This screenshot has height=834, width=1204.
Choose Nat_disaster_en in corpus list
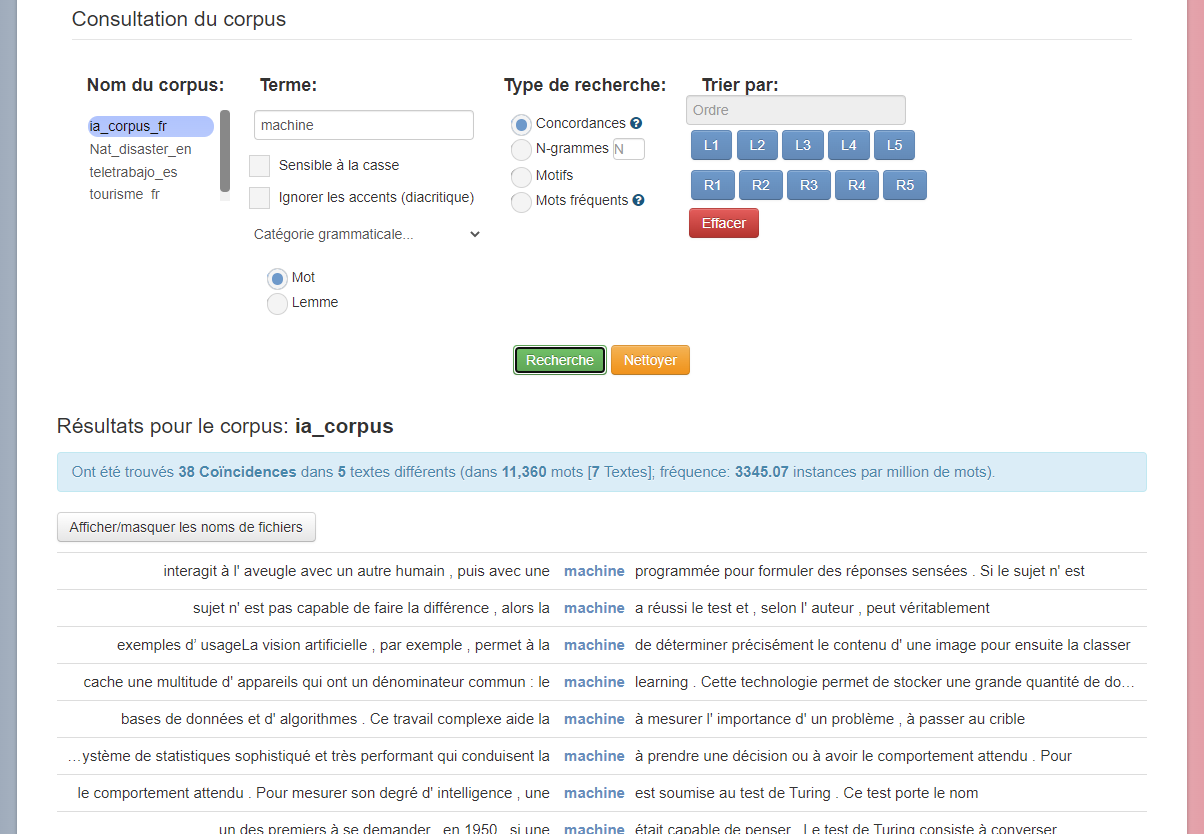click(140, 149)
